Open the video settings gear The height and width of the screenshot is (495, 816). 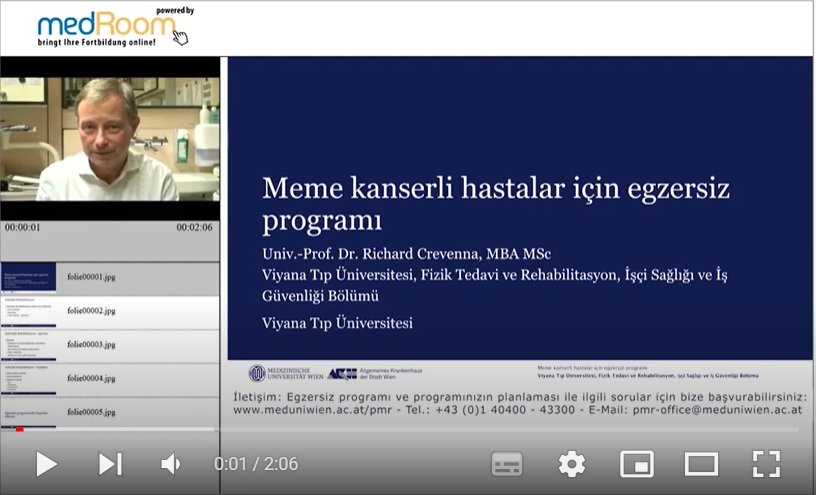[571, 463]
